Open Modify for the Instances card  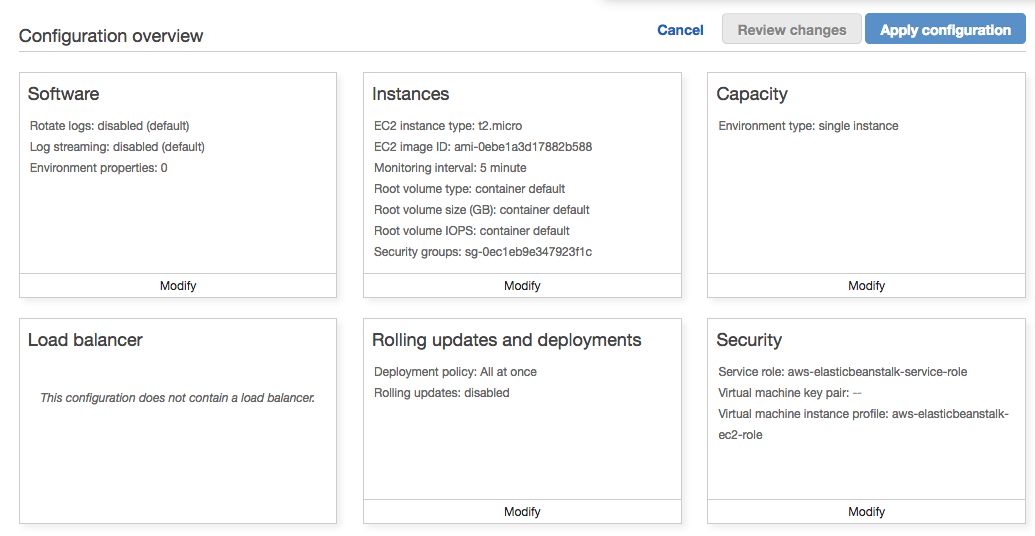click(x=522, y=286)
